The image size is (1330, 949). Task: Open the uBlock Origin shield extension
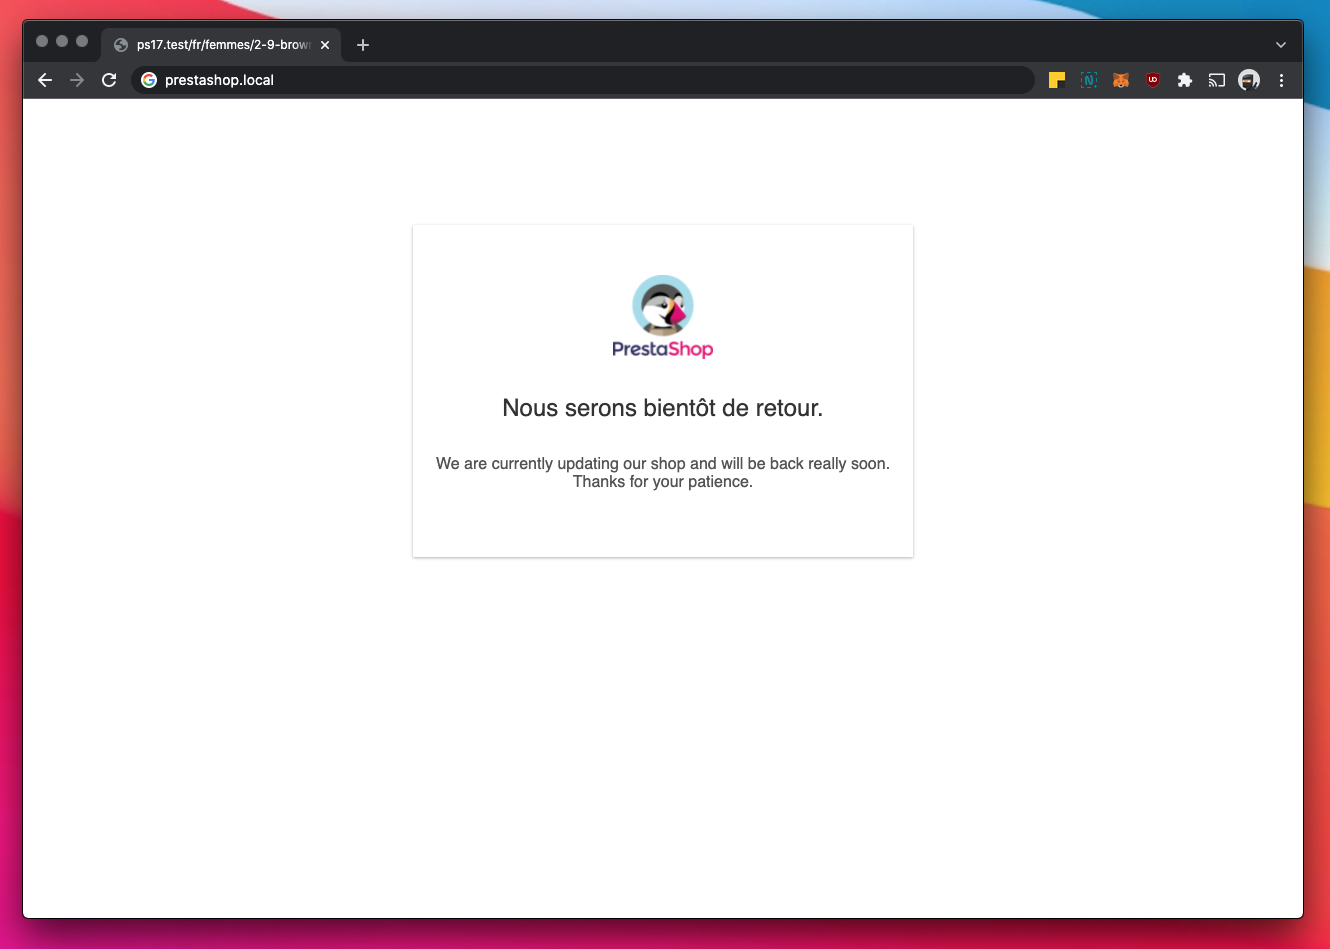tap(1153, 80)
